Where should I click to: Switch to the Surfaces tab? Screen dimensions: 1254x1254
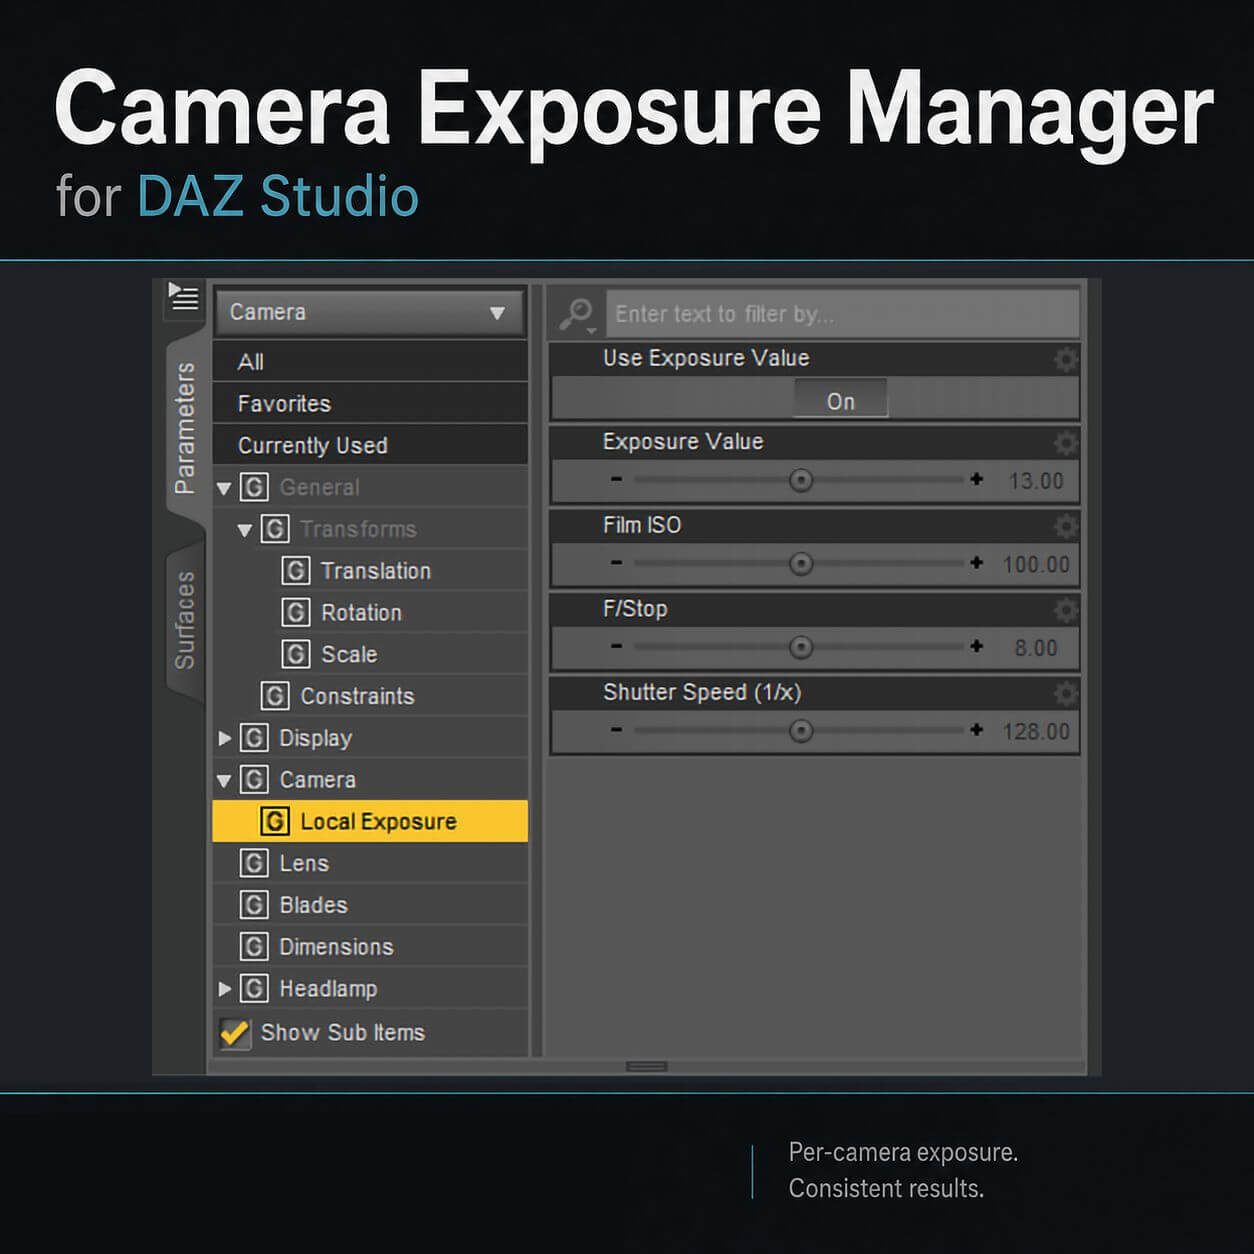[x=185, y=620]
